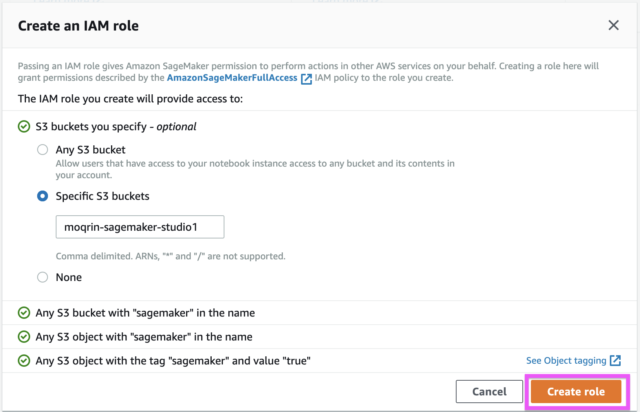Select the Specific S3 buckets radio option
This screenshot has height=412, width=640.
(42, 196)
